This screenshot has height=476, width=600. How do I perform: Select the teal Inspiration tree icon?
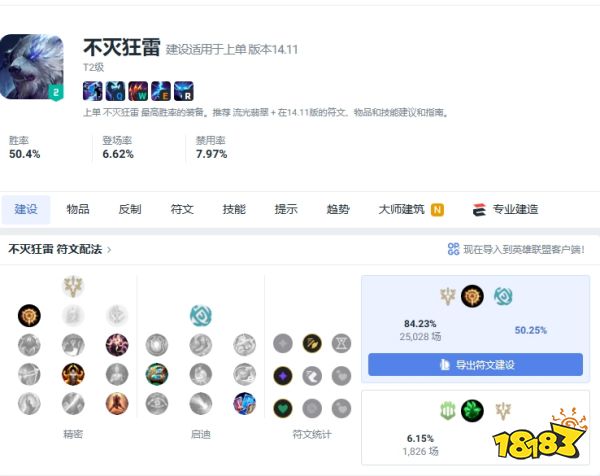click(x=201, y=315)
